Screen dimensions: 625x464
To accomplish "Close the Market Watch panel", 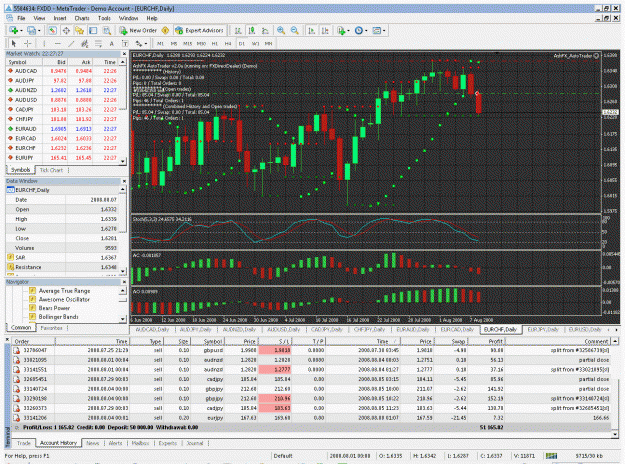I will [x=124, y=53].
